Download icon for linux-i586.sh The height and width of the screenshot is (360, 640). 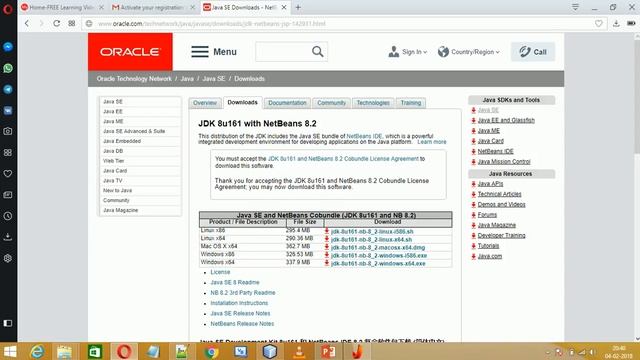327,231
